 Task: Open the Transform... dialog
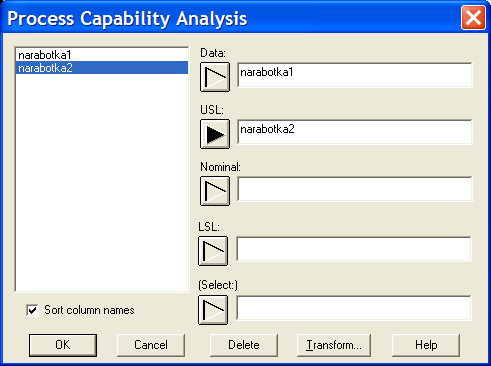click(x=334, y=345)
